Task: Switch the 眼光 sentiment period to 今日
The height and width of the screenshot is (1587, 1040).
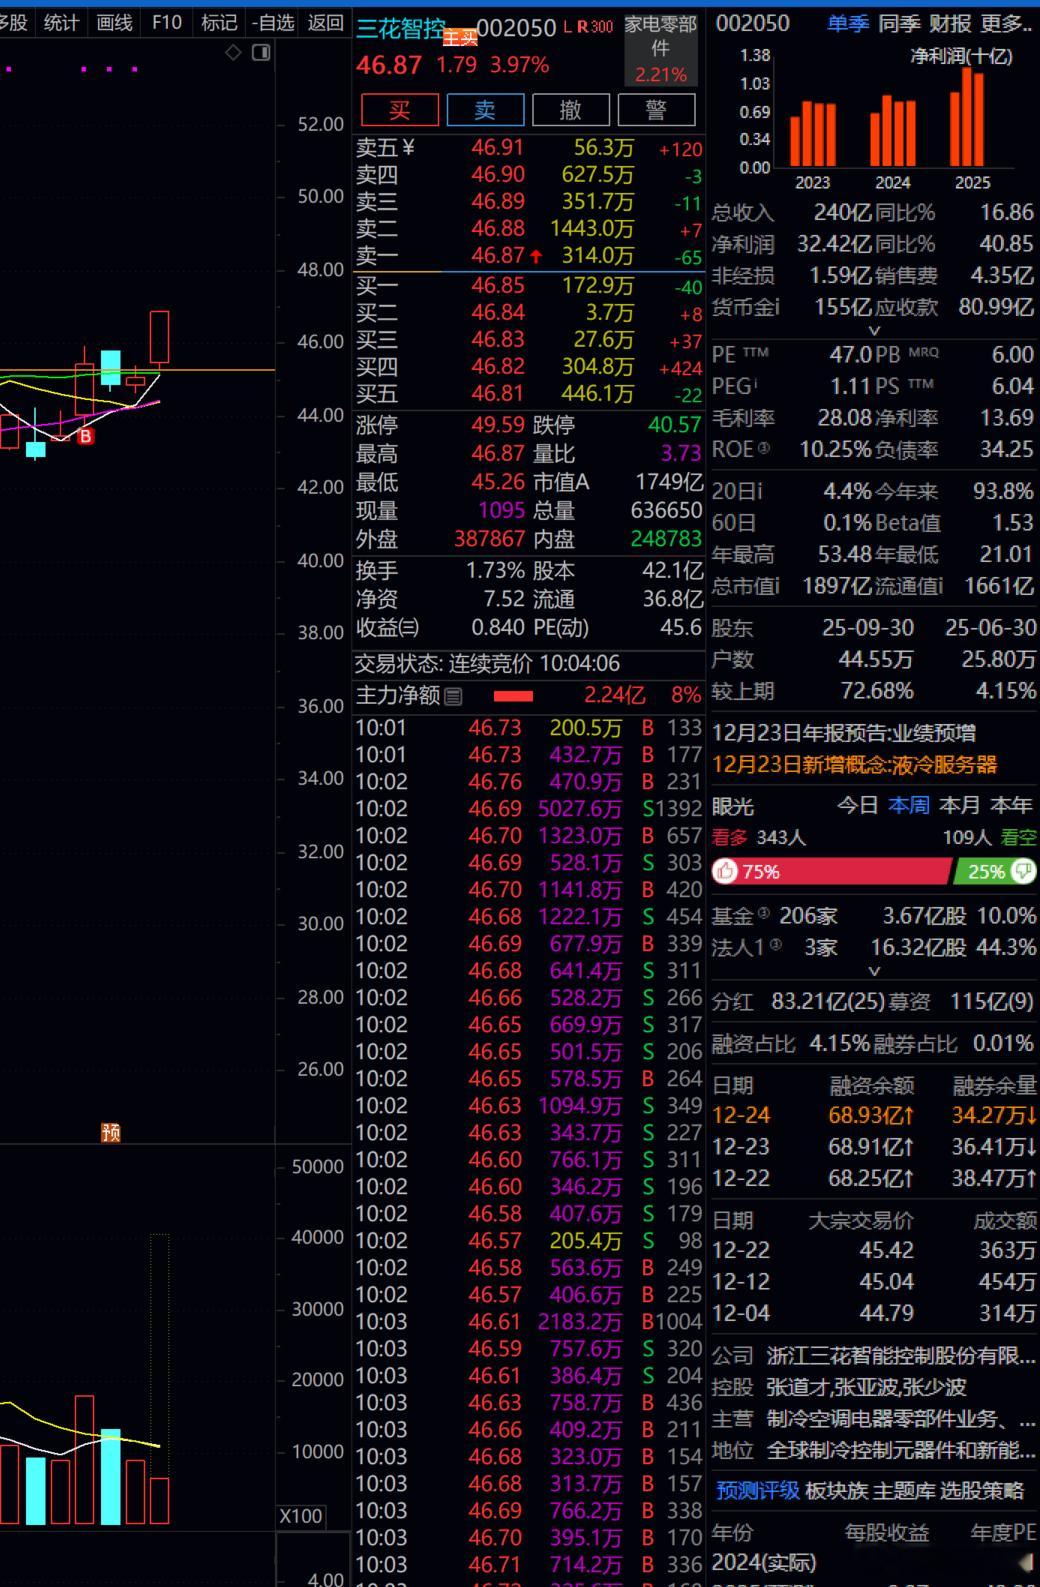Action: click(x=857, y=806)
